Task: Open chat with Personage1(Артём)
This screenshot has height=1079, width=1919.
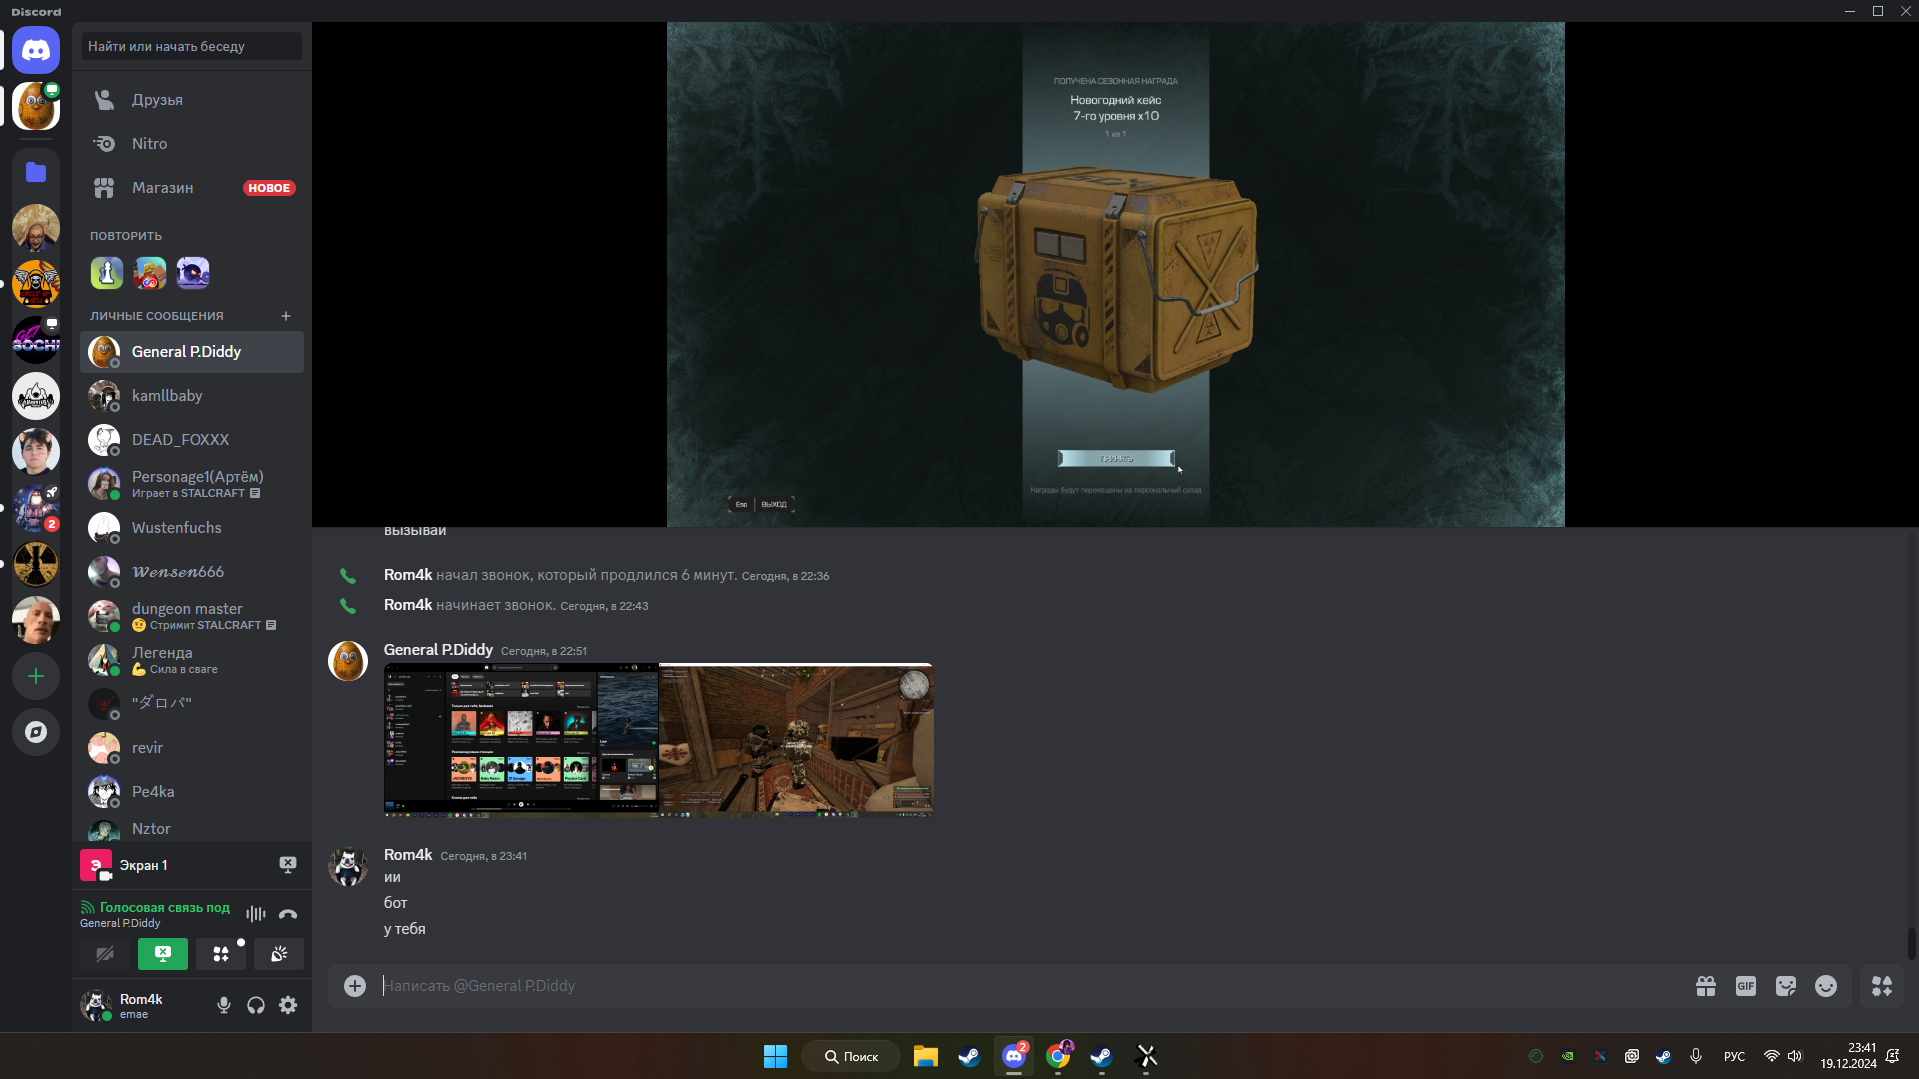Action: [192, 484]
